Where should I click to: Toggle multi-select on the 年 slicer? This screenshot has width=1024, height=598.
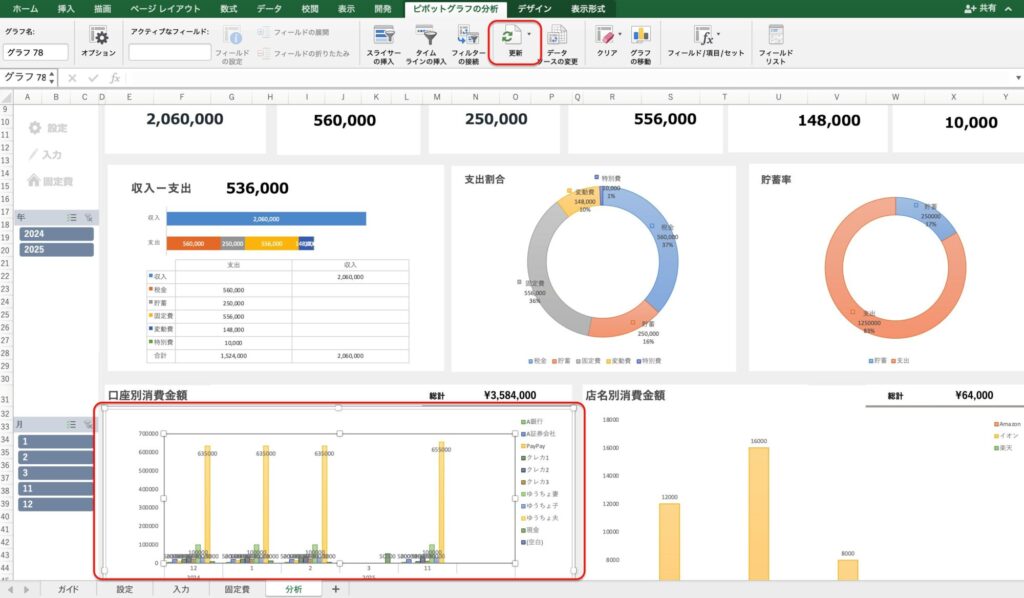tap(72, 216)
